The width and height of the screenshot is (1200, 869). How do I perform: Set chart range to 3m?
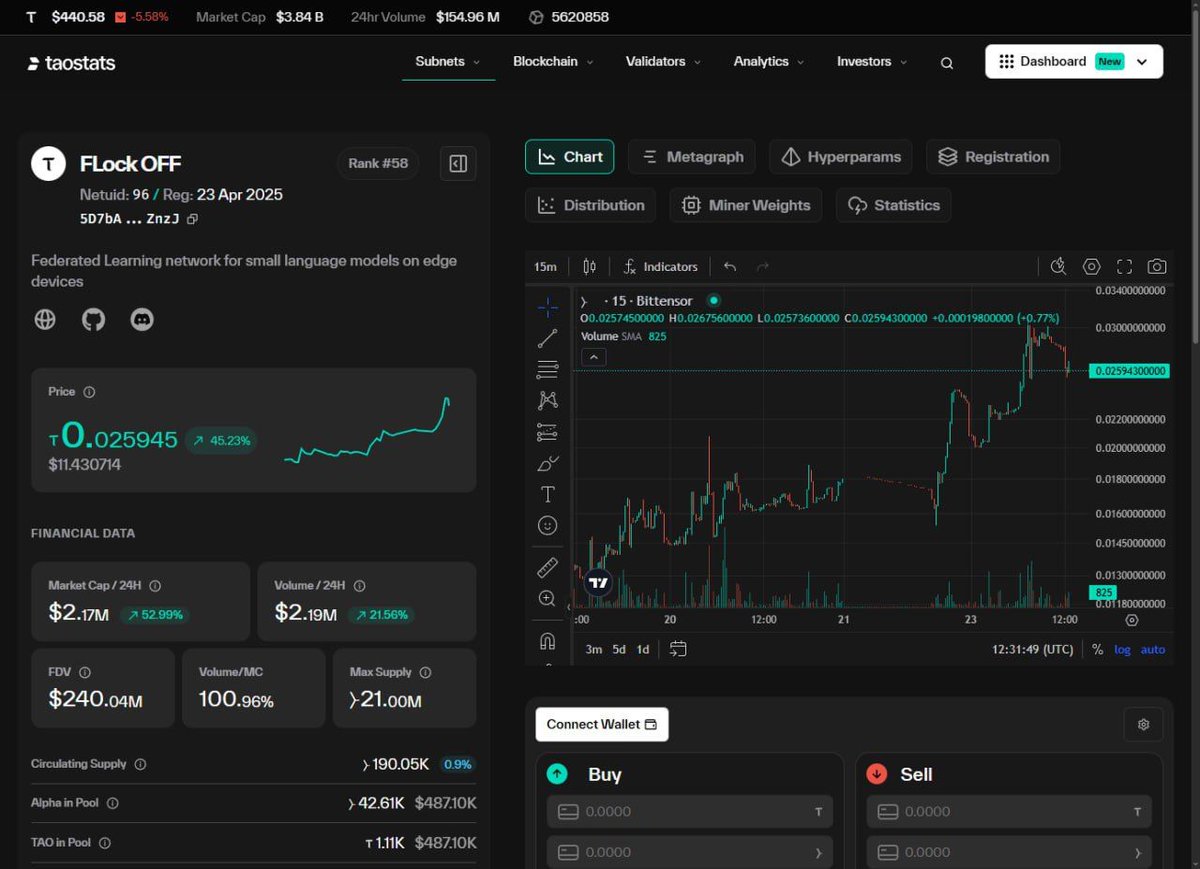tap(594, 649)
